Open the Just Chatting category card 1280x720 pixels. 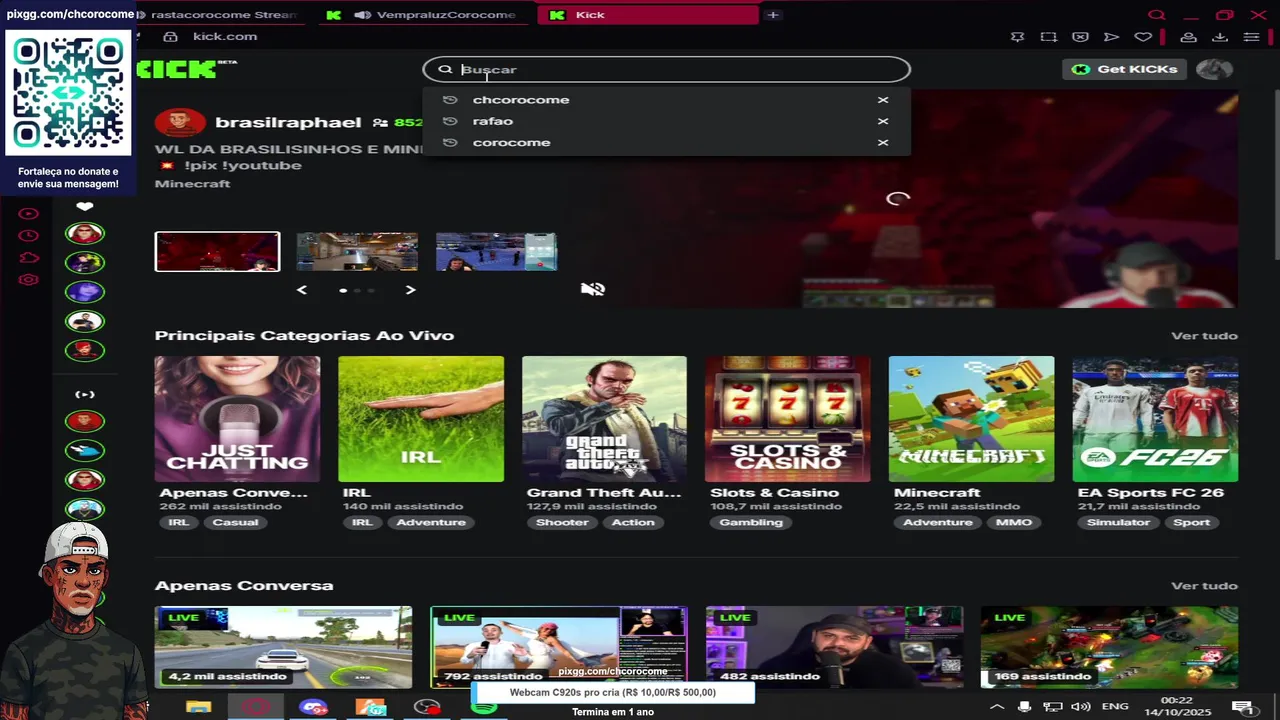click(237, 419)
